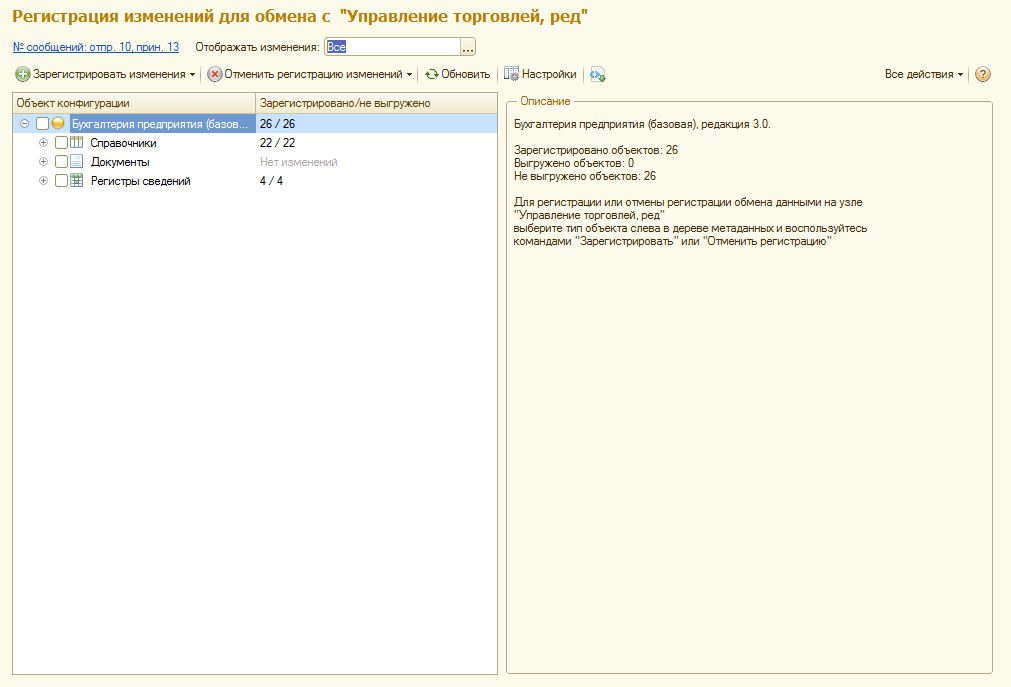Click the Зарегистрировано объектов: 26 text
The image size is (1011, 687).
point(596,150)
